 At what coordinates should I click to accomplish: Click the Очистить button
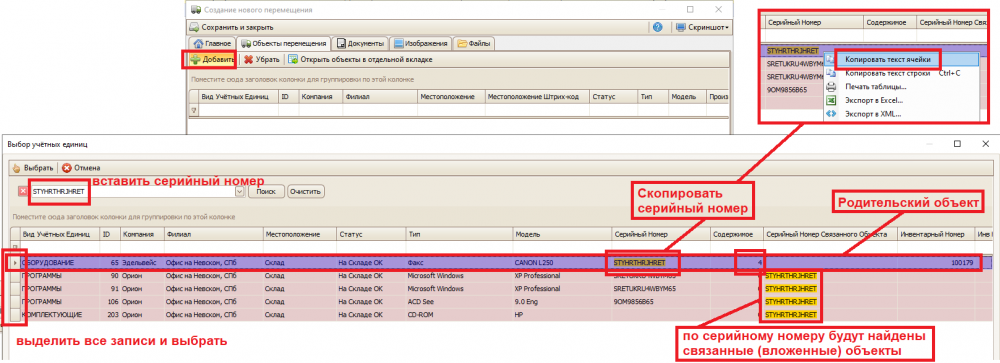click(x=306, y=191)
